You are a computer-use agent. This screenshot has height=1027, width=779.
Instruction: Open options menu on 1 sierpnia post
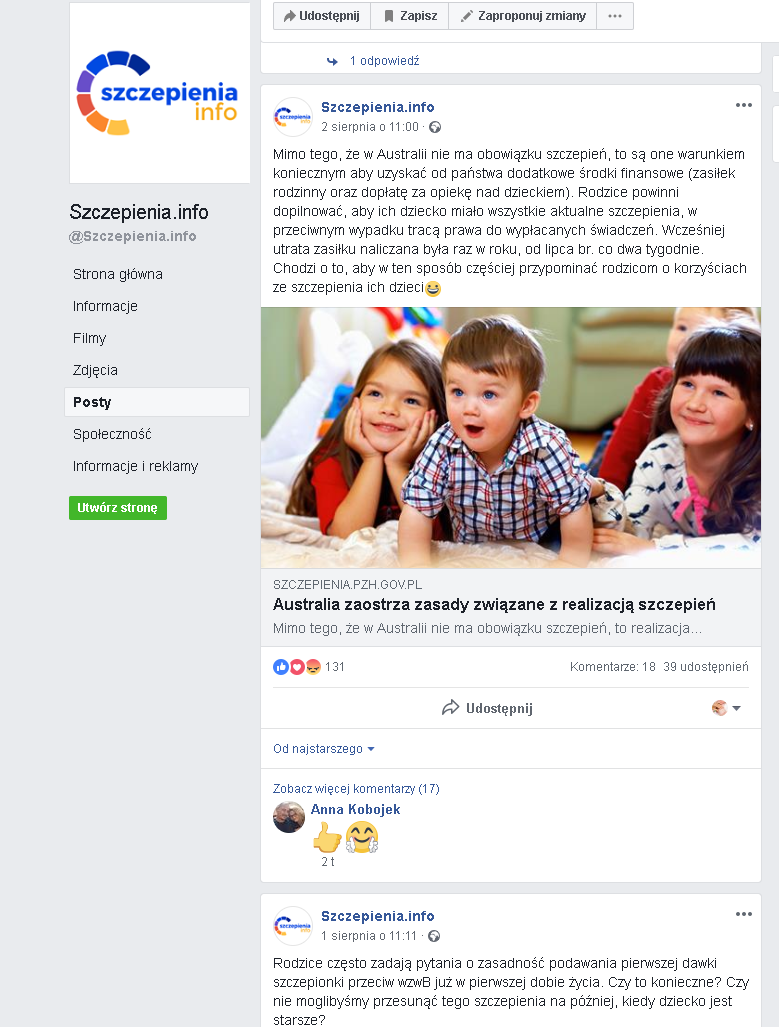[x=743, y=914]
